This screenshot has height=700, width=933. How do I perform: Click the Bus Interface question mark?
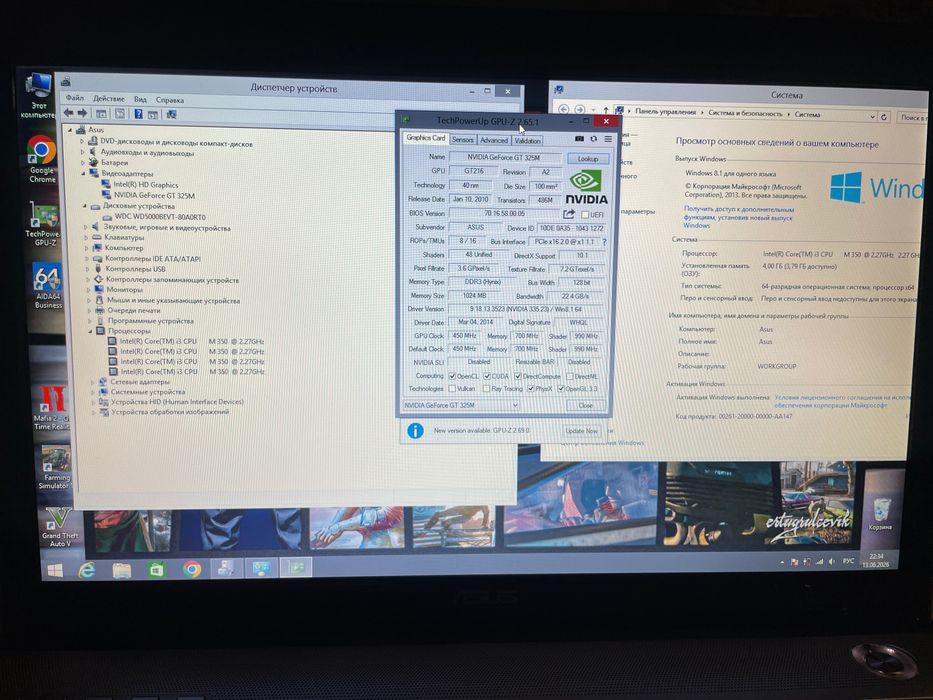[x=604, y=242]
